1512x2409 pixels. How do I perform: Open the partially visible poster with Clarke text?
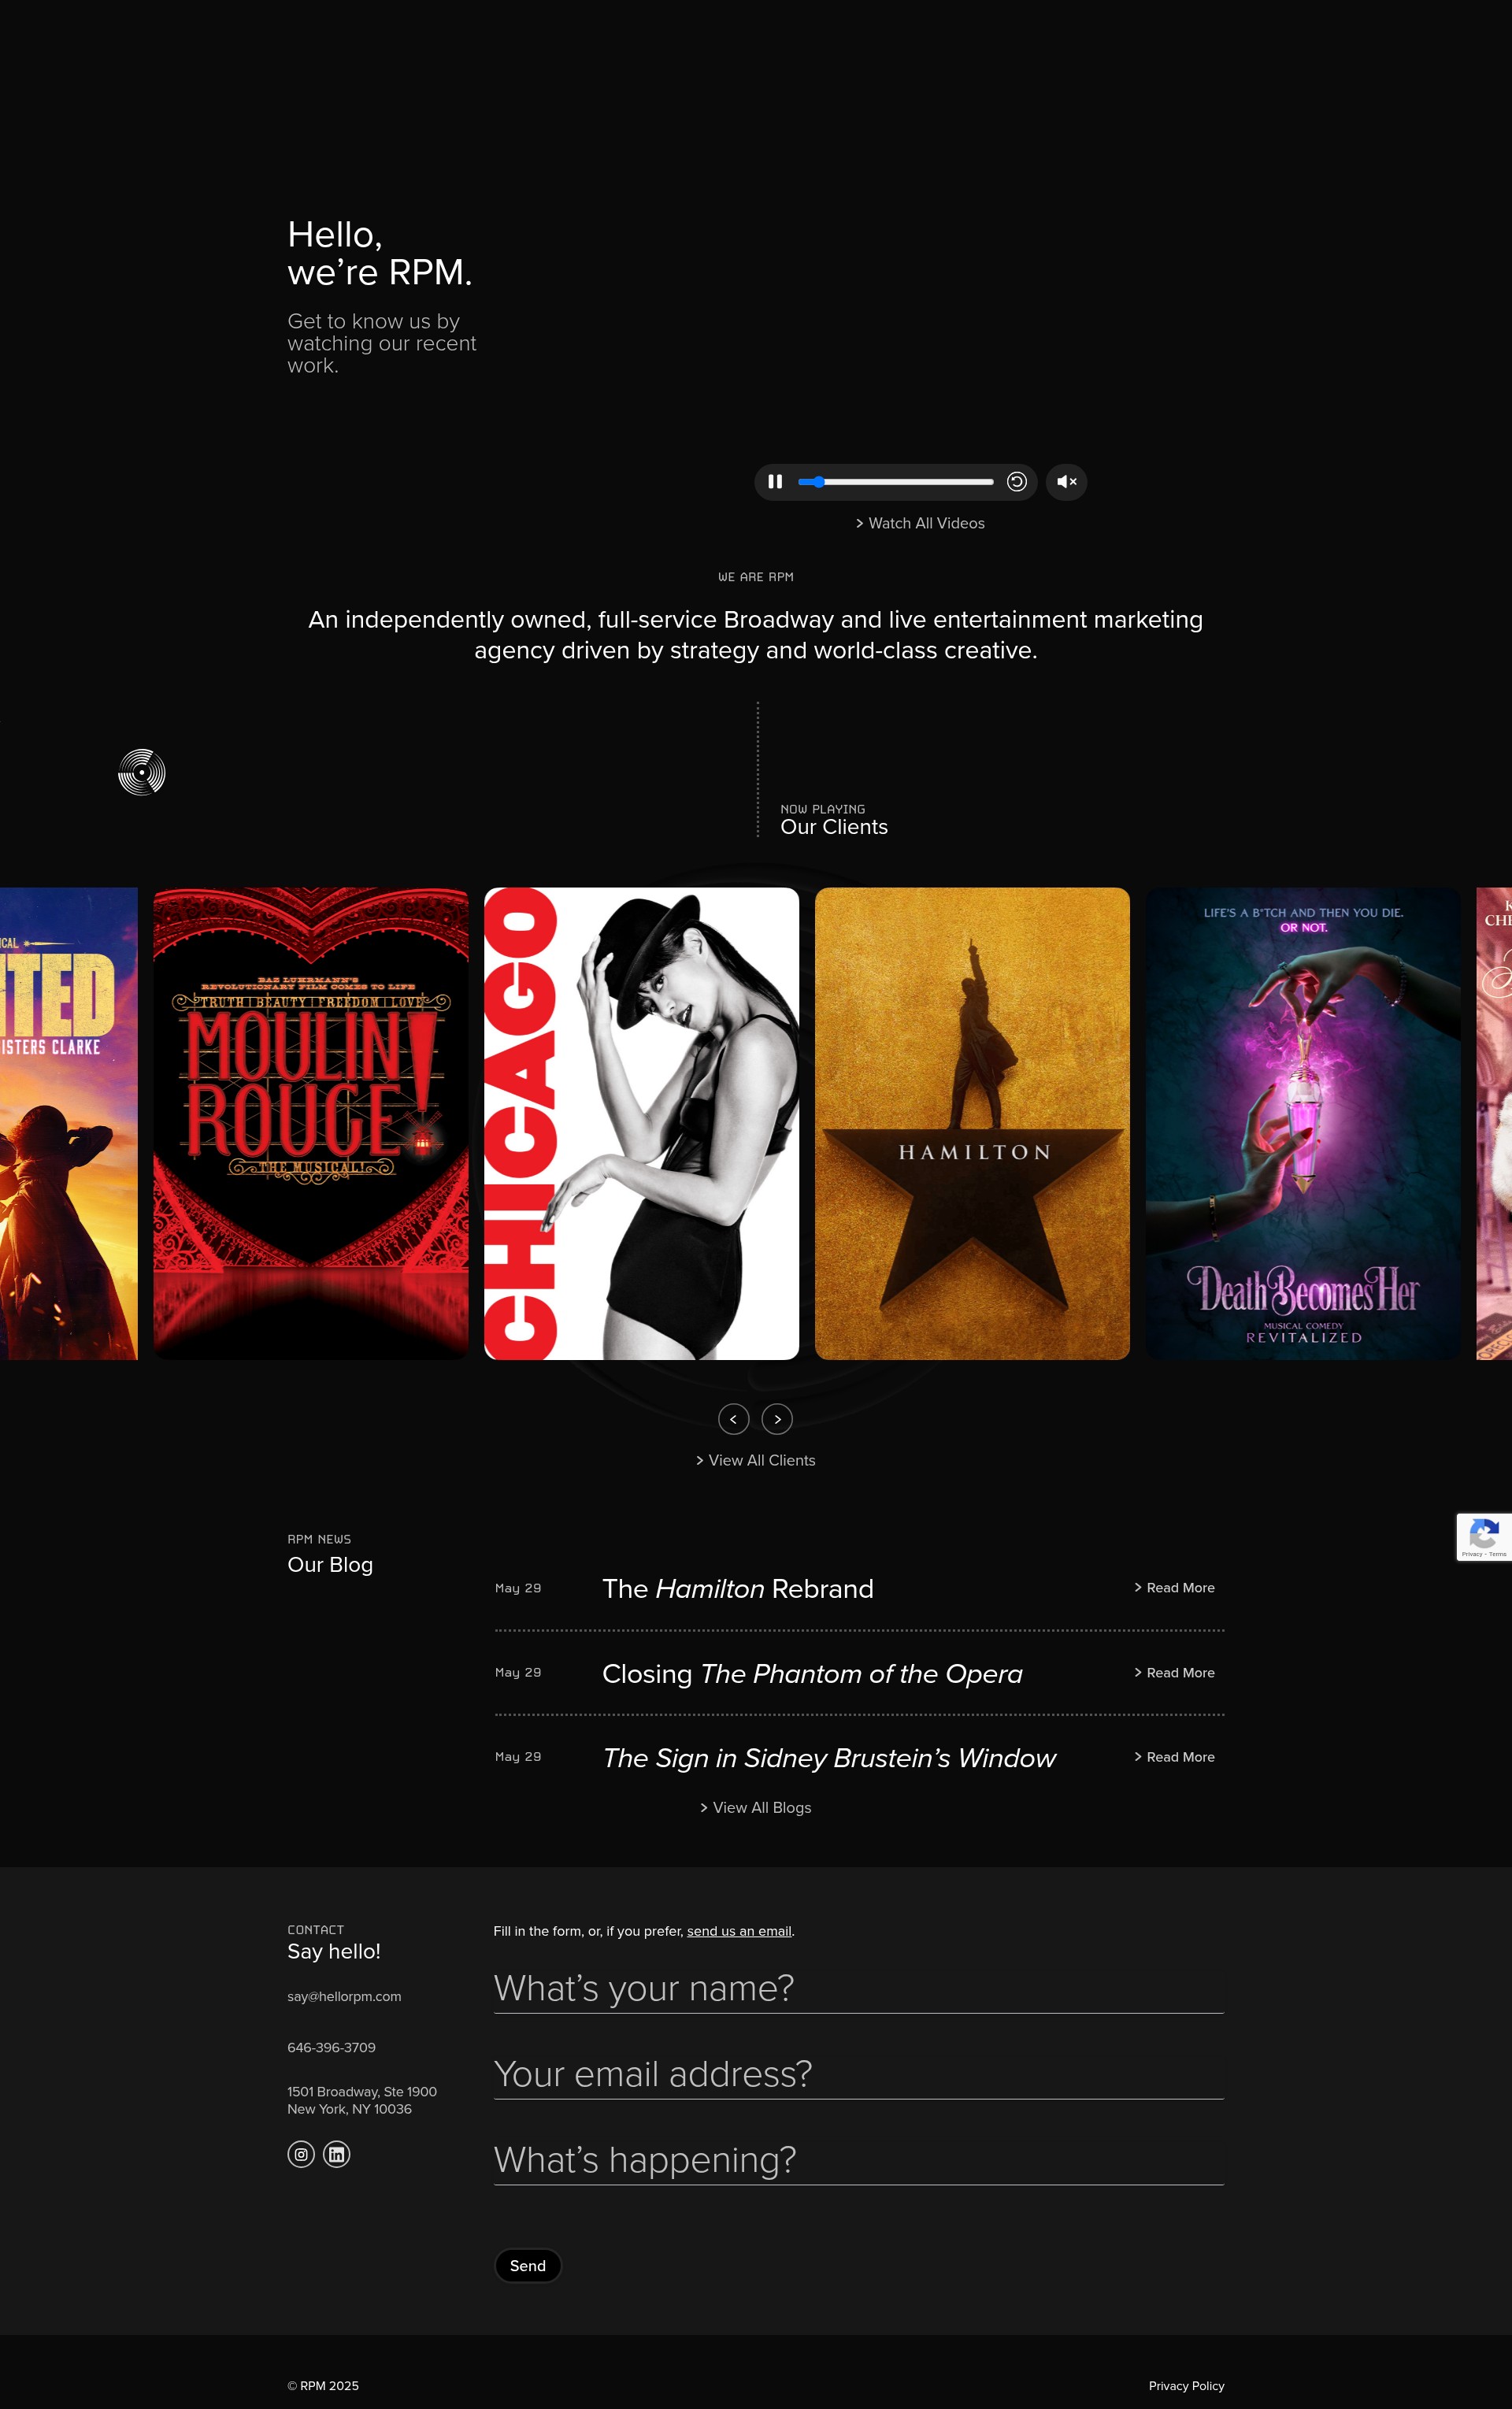(x=68, y=1123)
